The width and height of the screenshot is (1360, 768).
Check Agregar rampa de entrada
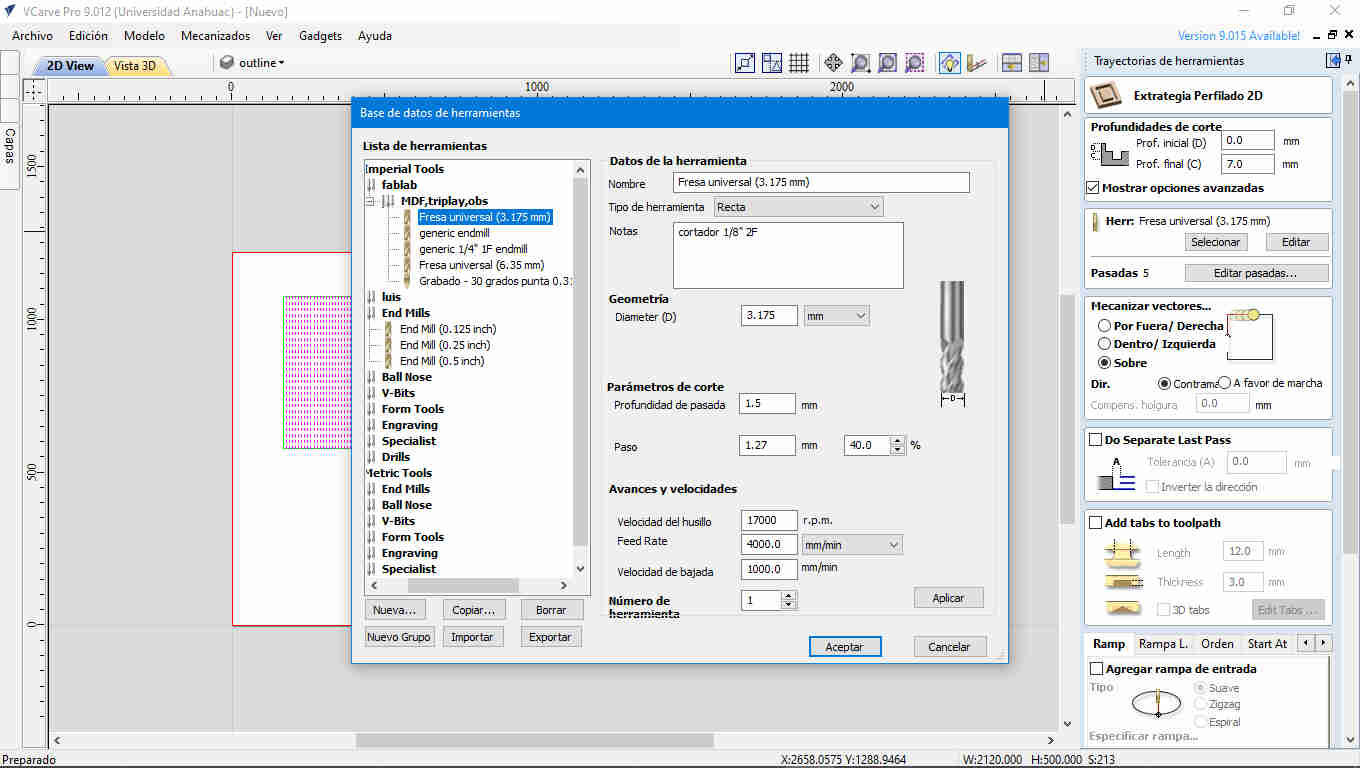(1096, 669)
